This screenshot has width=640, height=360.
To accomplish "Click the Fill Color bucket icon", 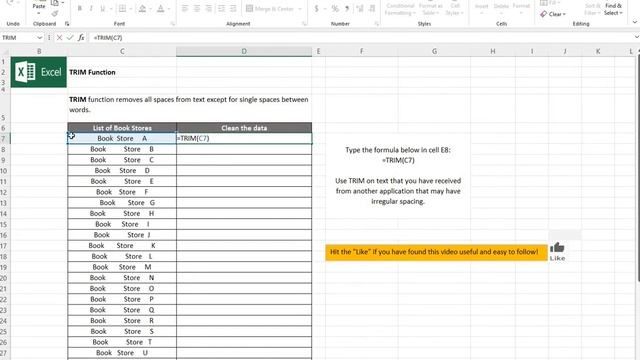I will (142, 9).
